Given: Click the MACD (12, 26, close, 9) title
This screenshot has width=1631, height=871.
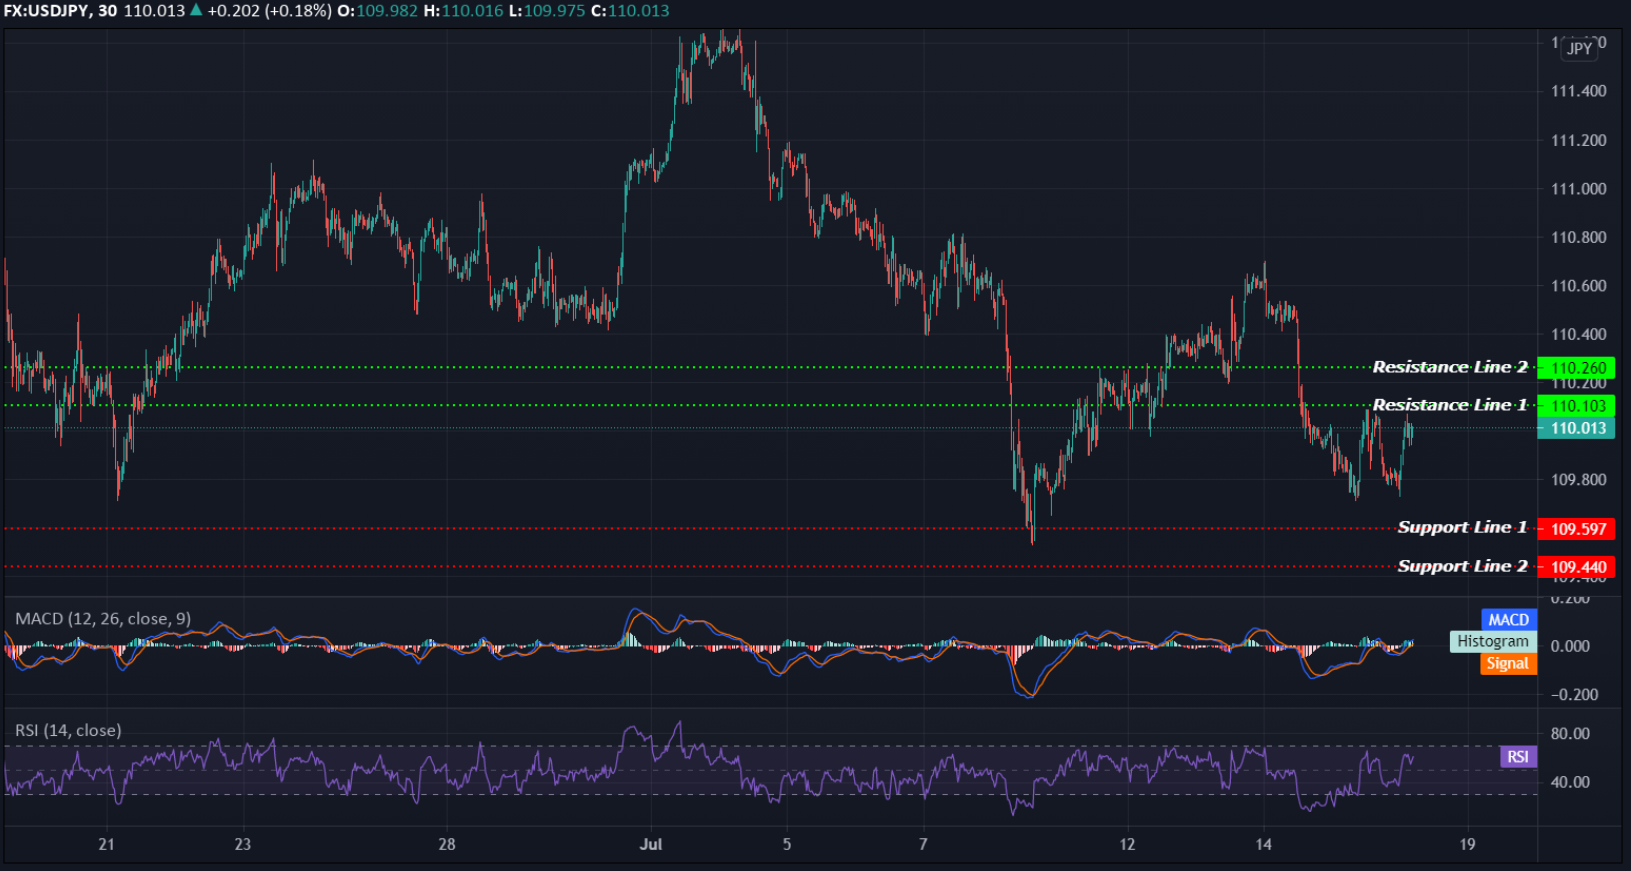Looking at the screenshot, I should 103,619.
